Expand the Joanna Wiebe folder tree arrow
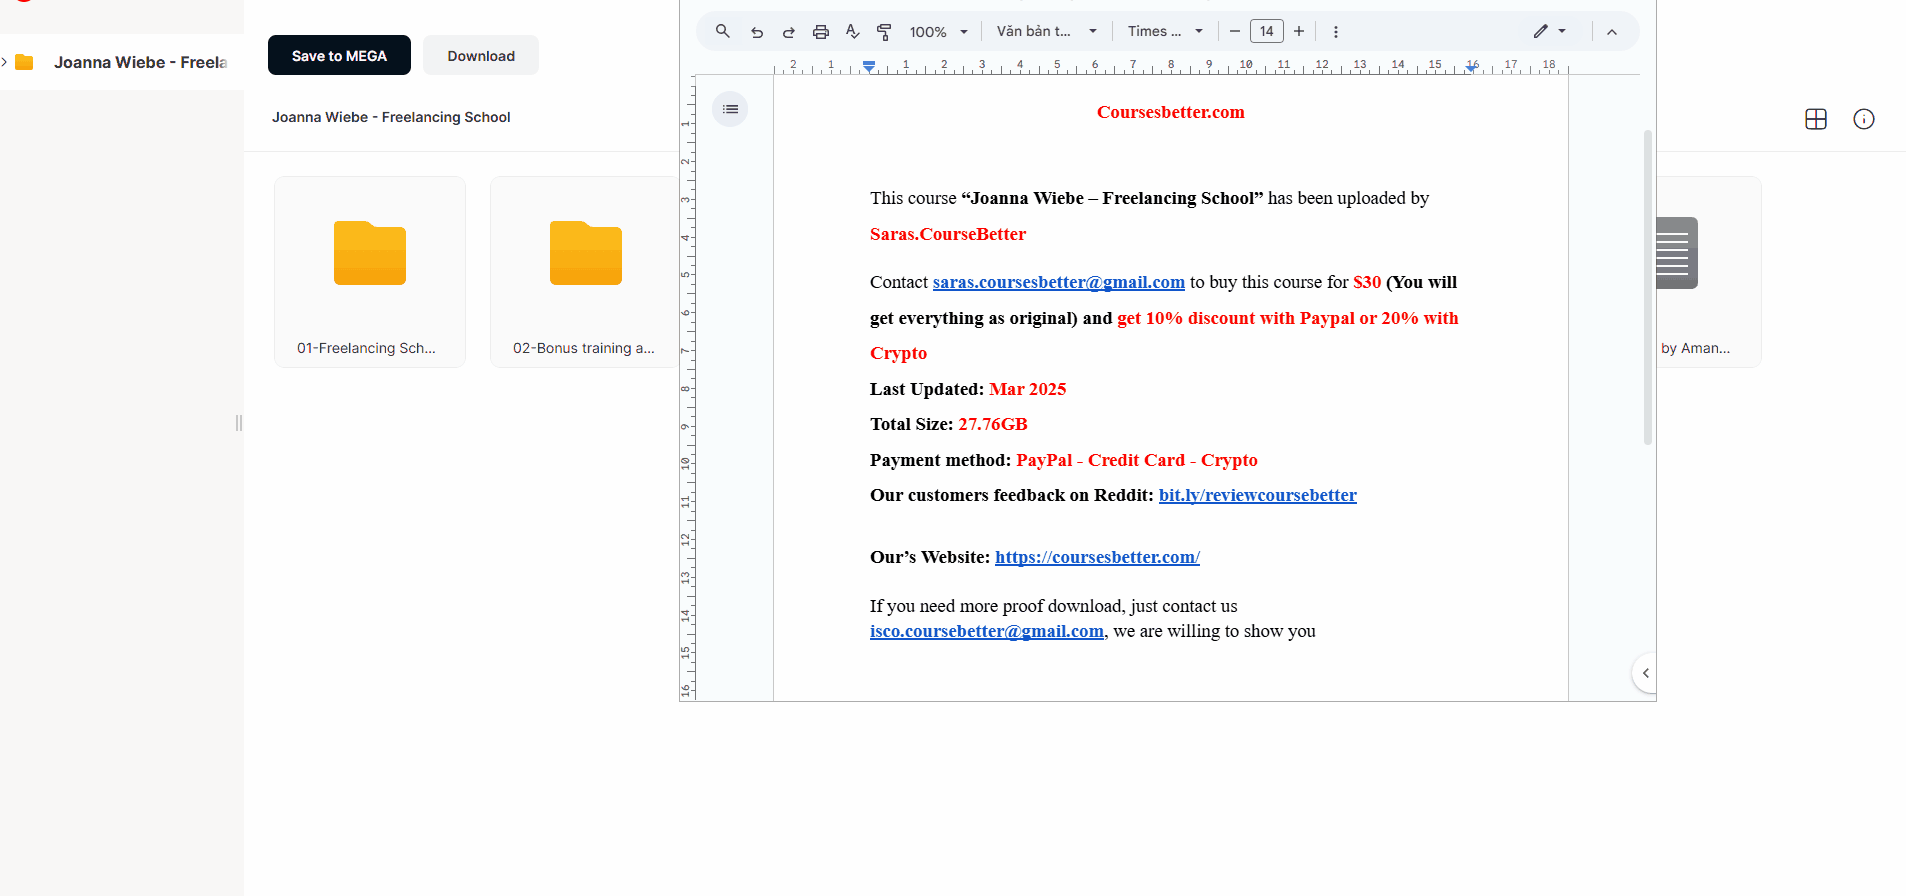 click(x=5, y=62)
